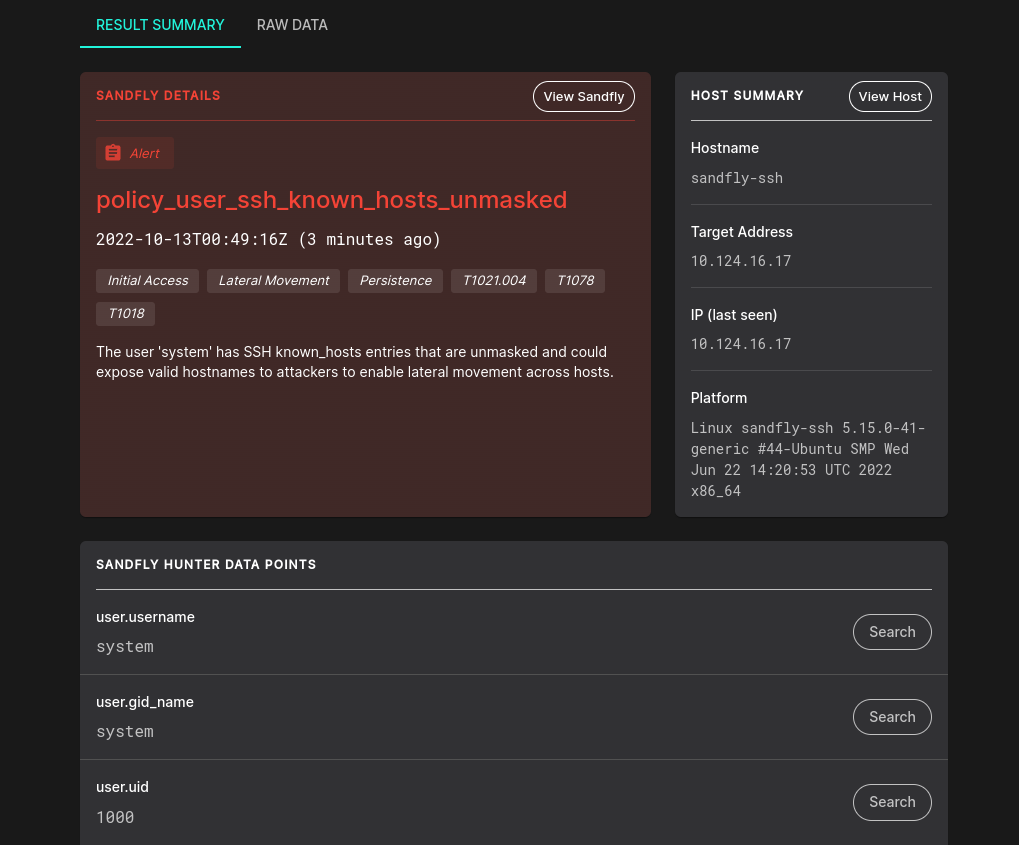
Task: Click the T1018 technique tag
Action: (x=125, y=313)
